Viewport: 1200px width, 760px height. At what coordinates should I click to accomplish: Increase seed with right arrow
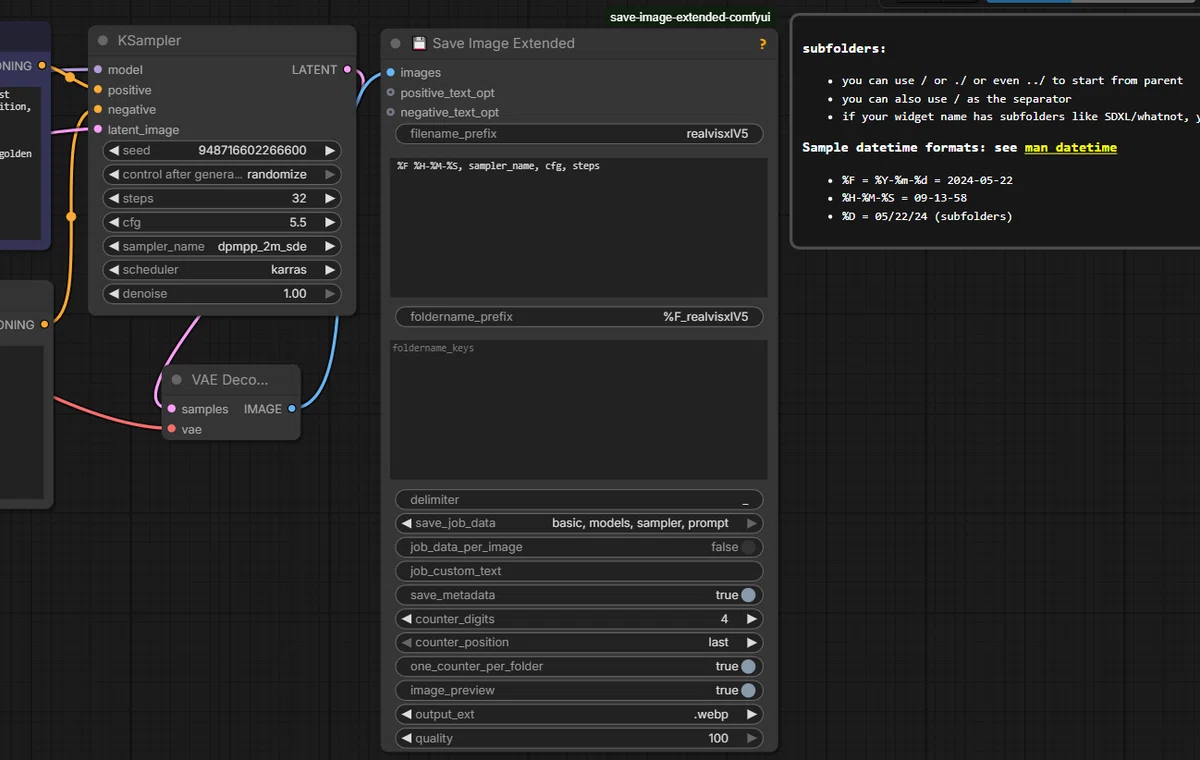pyautogui.click(x=330, y=151)
